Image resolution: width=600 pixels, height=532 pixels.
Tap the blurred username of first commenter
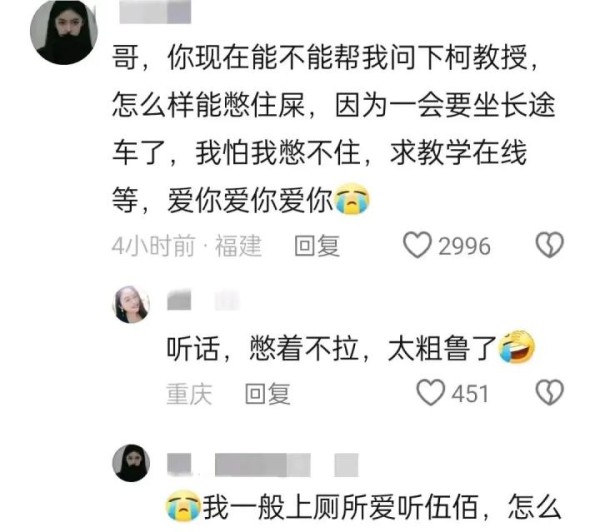pyautogui.click(x=155, y=11)
